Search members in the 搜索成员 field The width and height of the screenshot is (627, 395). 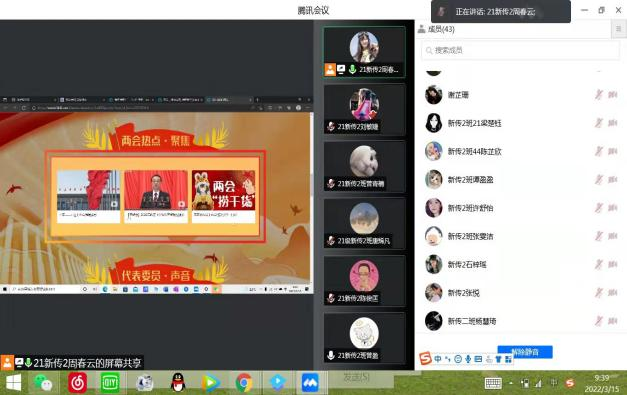coord(520,50)
